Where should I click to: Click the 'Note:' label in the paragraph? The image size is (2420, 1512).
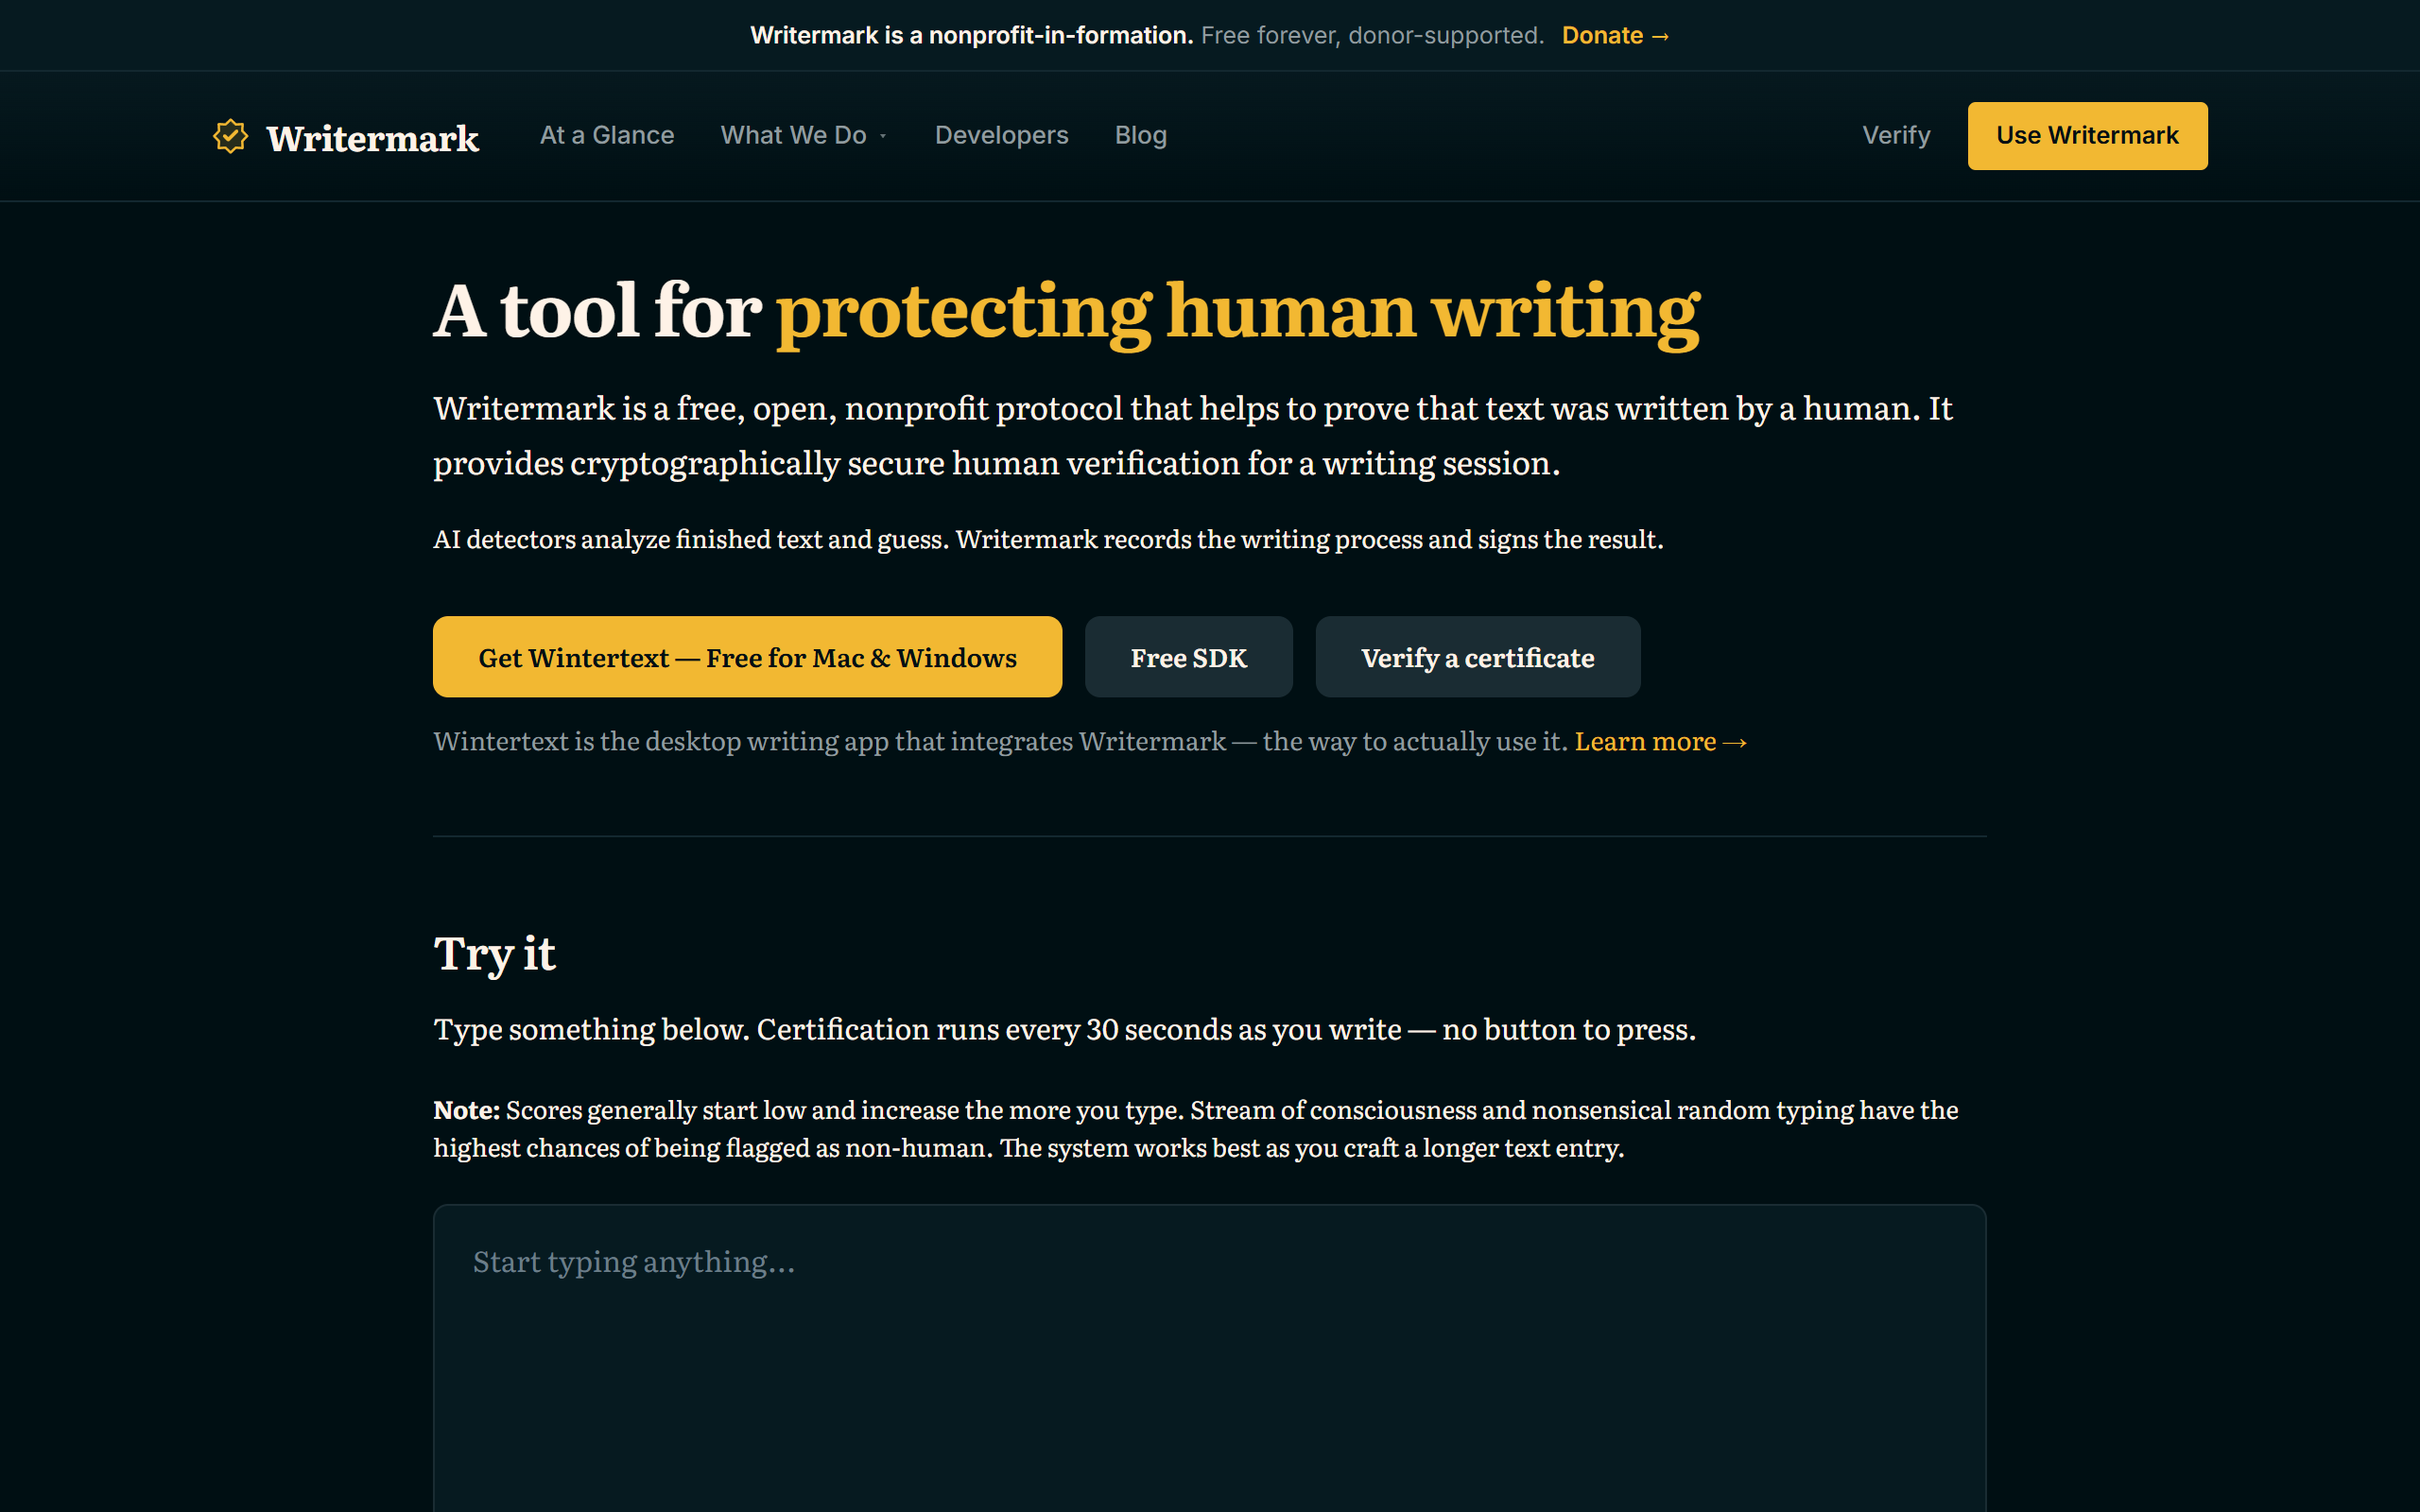tap(466, 1110)
